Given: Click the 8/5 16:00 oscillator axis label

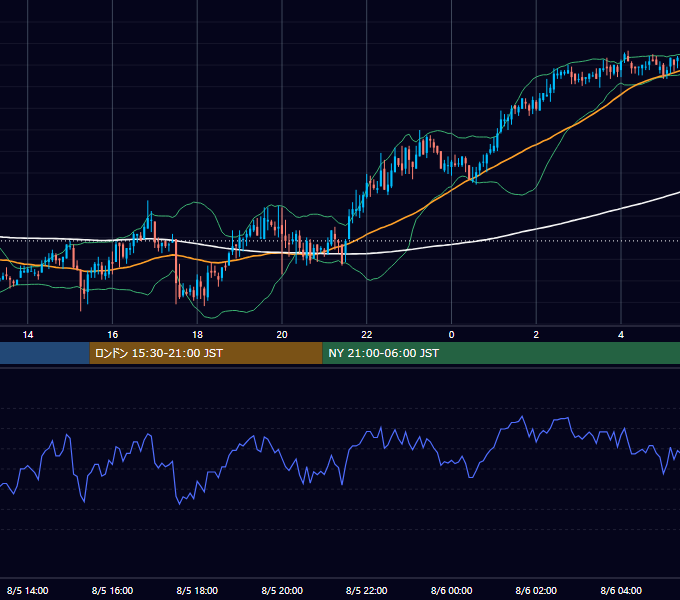Looking at the screenshot, I should coord(112,590).
